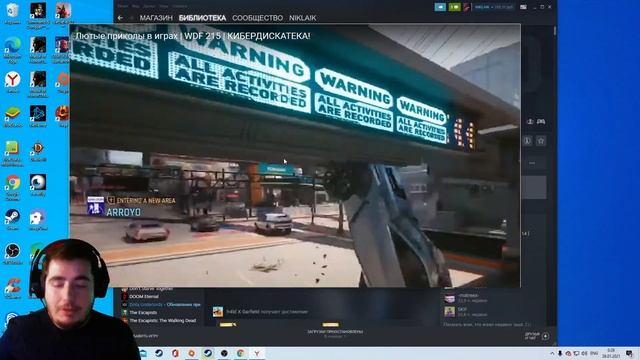Image resolution: width=640 pixels, height=360 pixels.
Task: Expand the system tray hidden icons arrow
Action: pyautogui.click(x=552, y=353)
